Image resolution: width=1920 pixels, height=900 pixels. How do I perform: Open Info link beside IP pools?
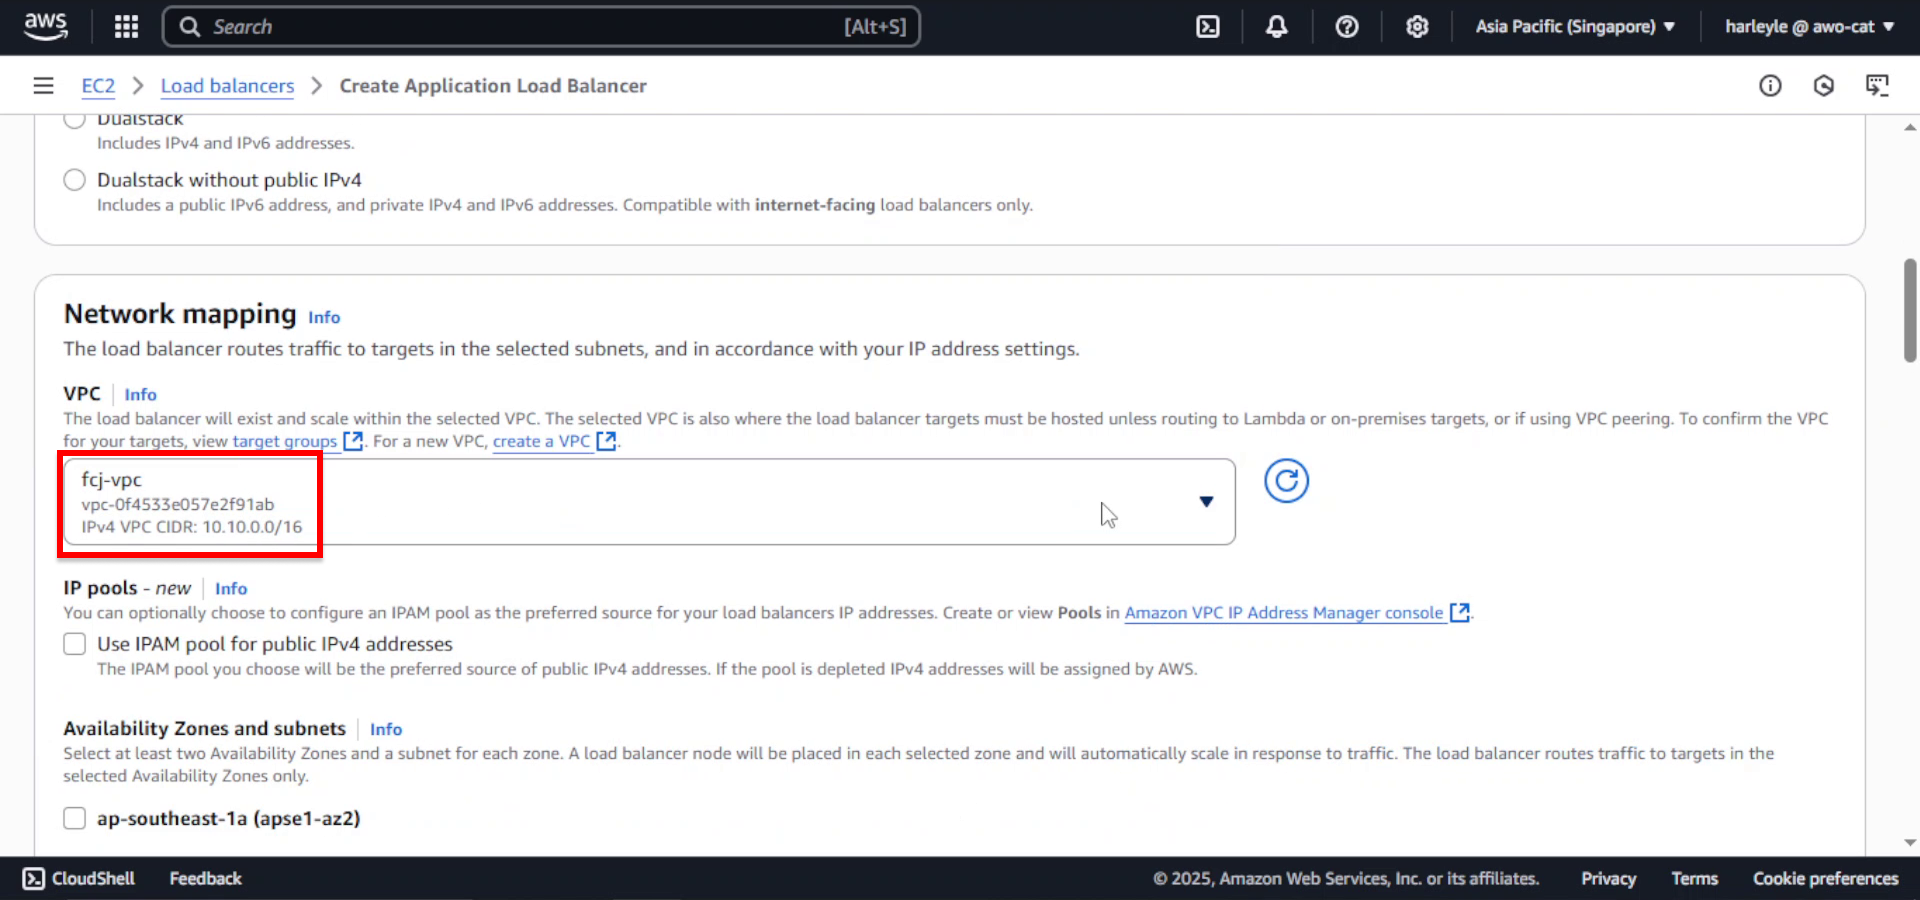pyautogui.click(x=231, y=588)
